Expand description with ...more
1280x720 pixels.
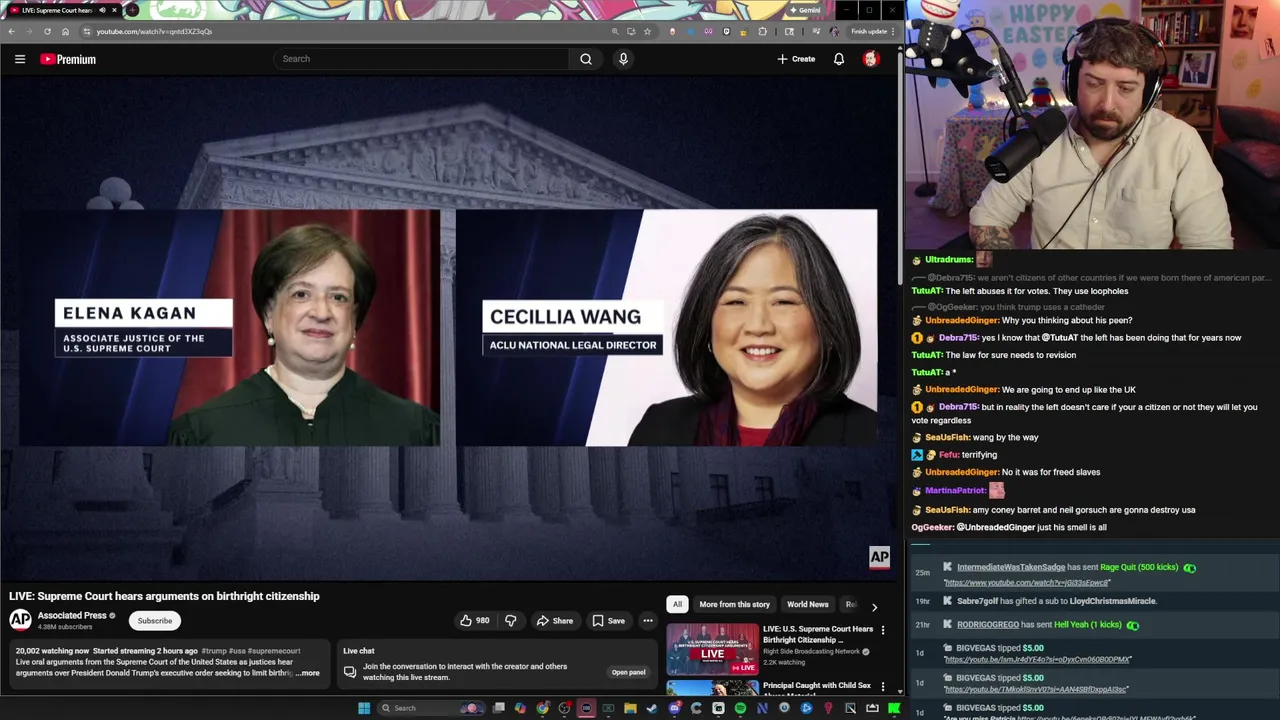click(309, 673)
